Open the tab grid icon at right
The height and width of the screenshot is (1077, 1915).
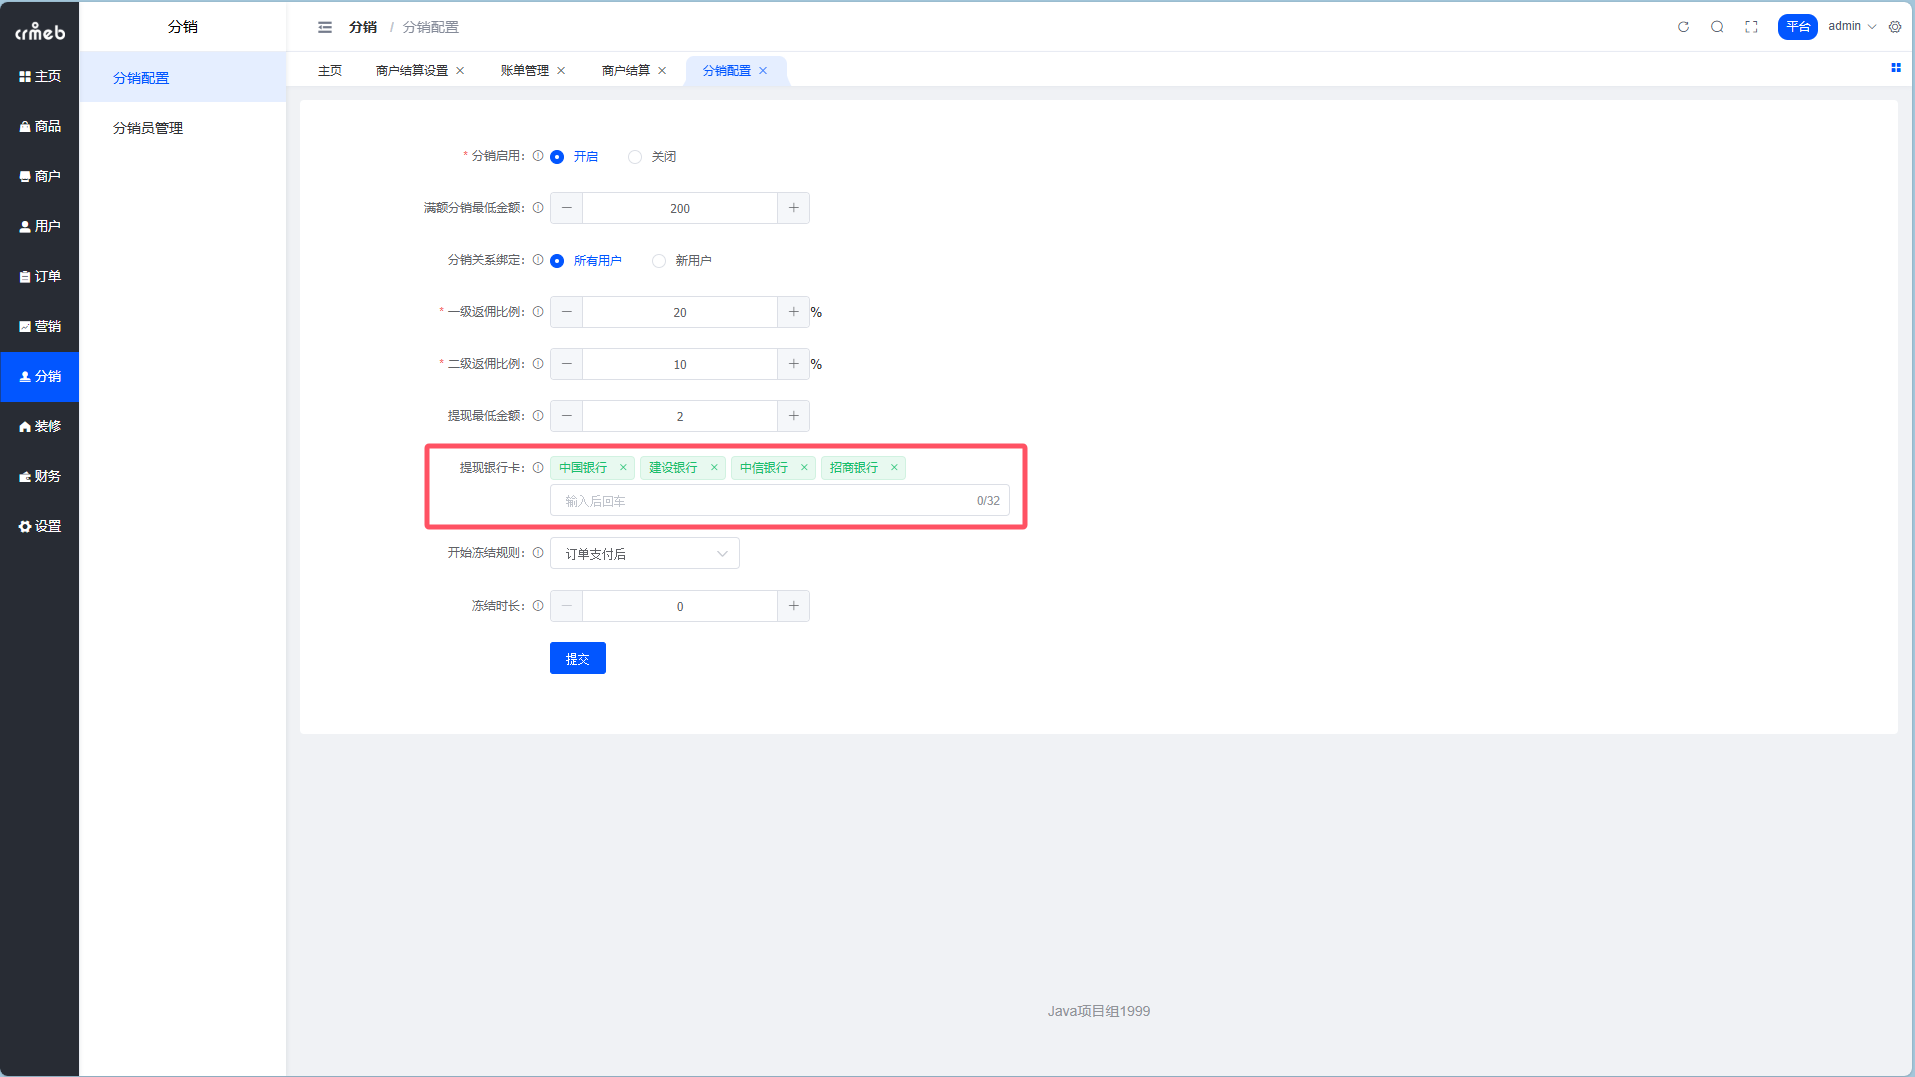pyautogui.click(x=1895, y=68)
